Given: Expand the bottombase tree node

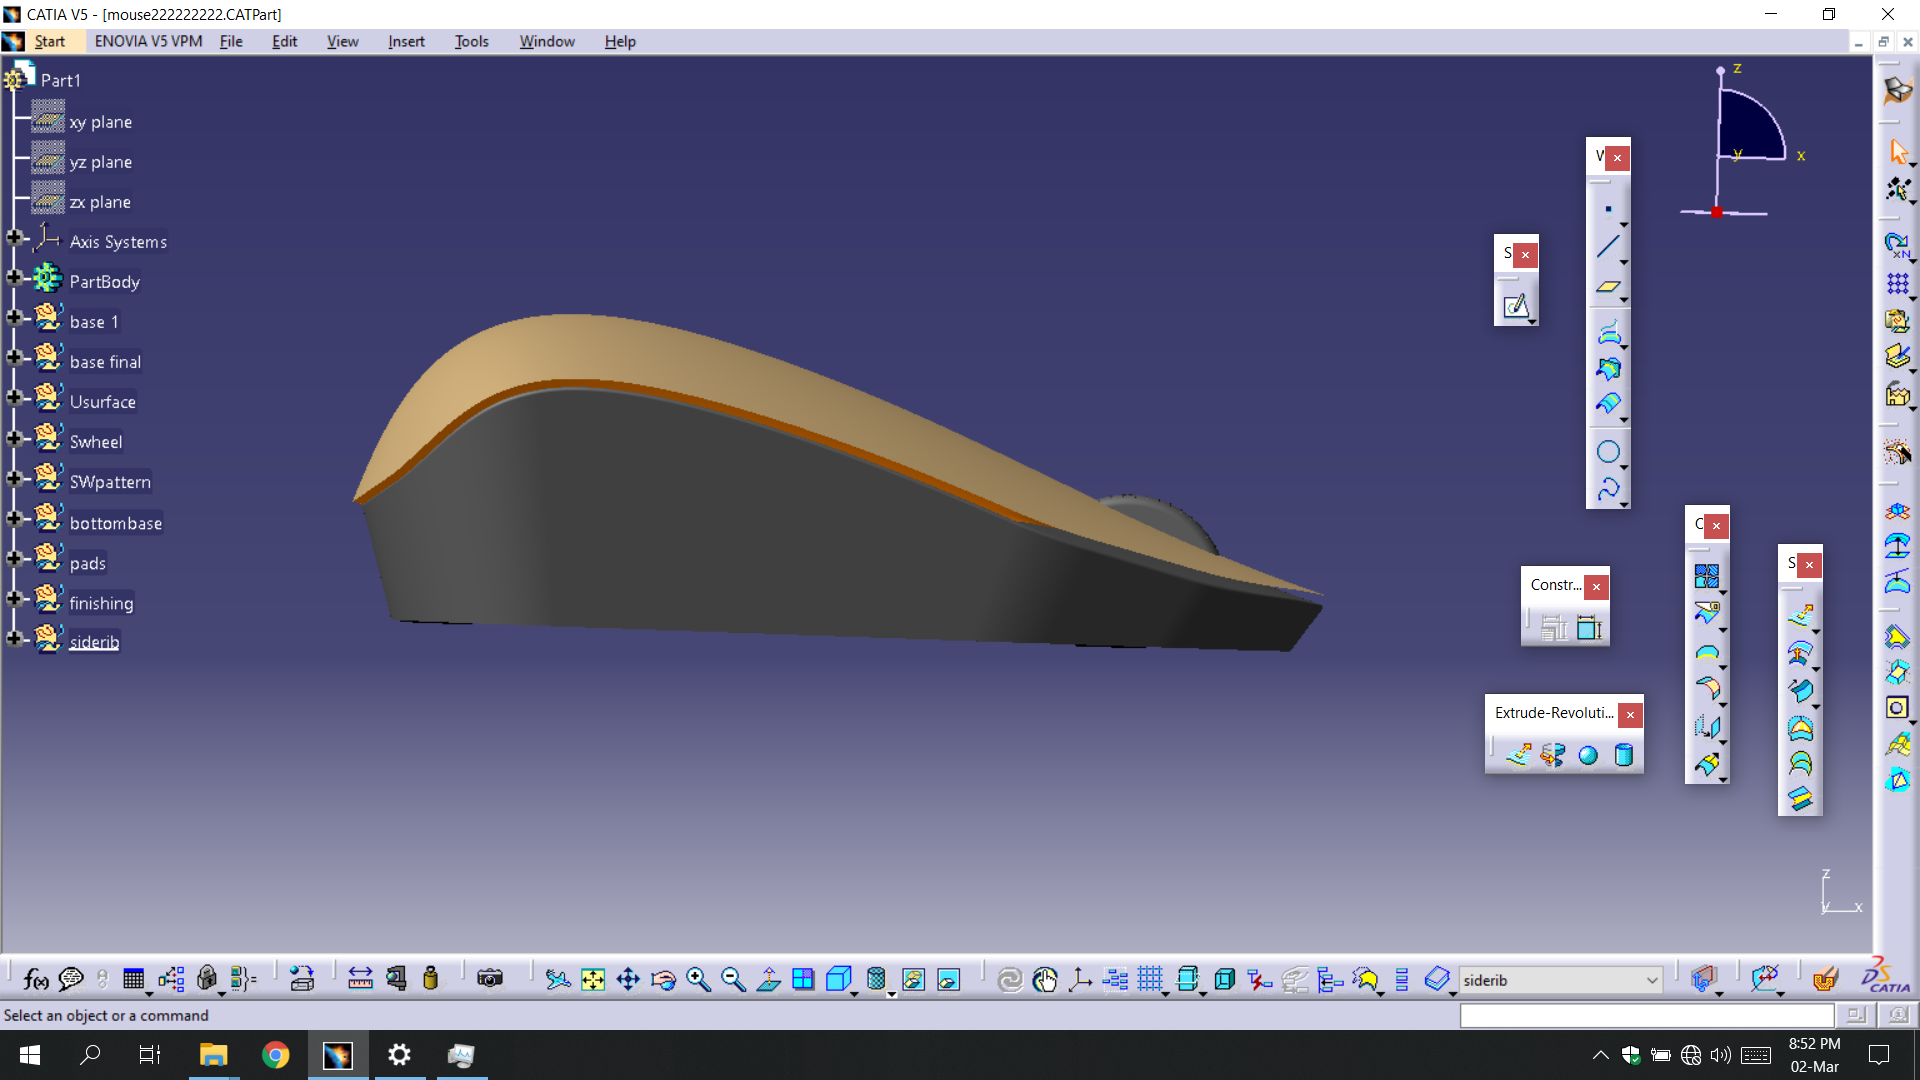Looking at the screenshot, I should pyautogui.click(x=14, y=518).
